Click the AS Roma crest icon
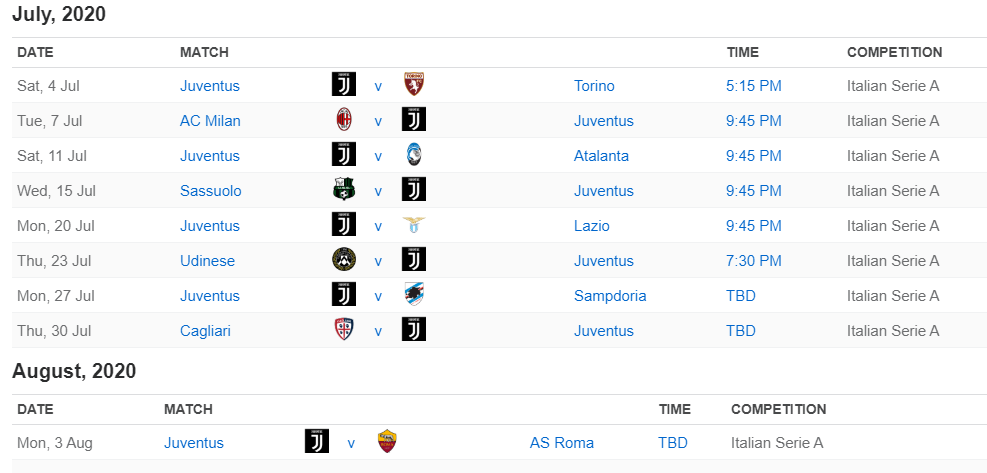This screenshot has height=473, width=987. pos(387,442)
